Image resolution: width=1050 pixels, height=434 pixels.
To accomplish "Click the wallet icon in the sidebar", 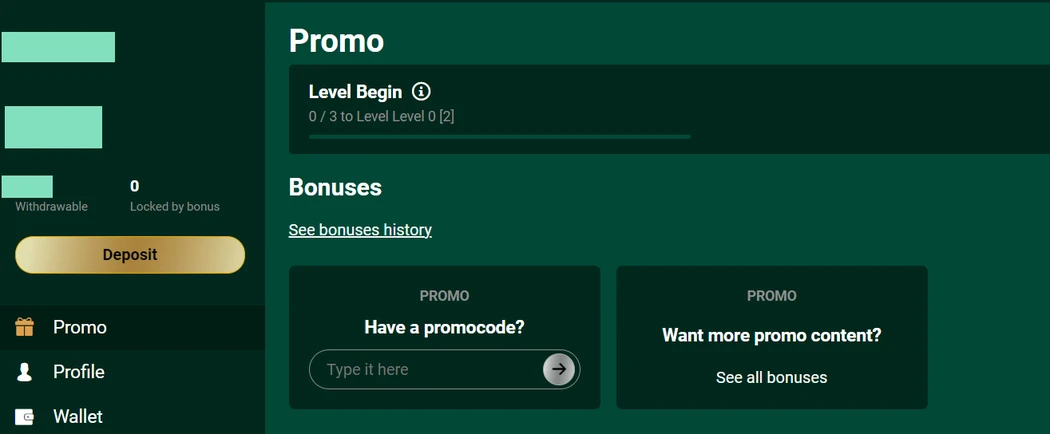I will [25, 416].
